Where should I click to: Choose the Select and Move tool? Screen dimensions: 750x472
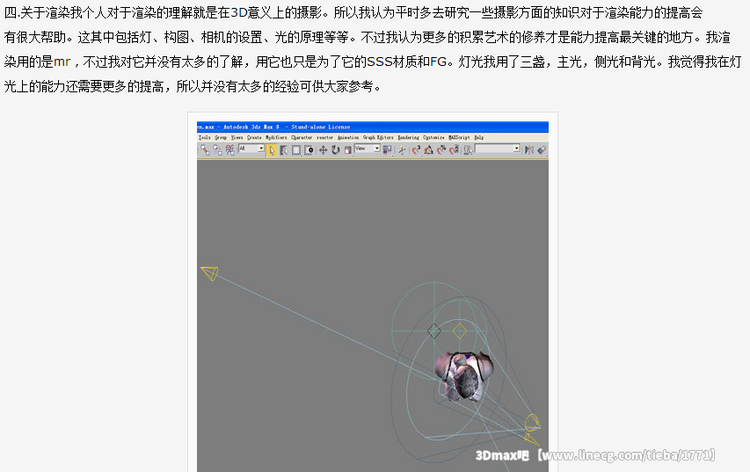[x=323, y=149]
